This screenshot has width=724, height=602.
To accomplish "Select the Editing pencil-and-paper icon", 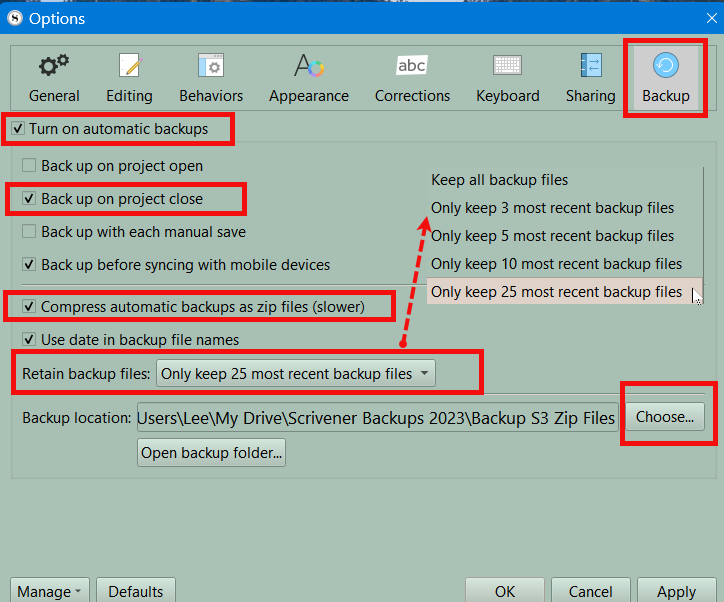I will [129, 66].
